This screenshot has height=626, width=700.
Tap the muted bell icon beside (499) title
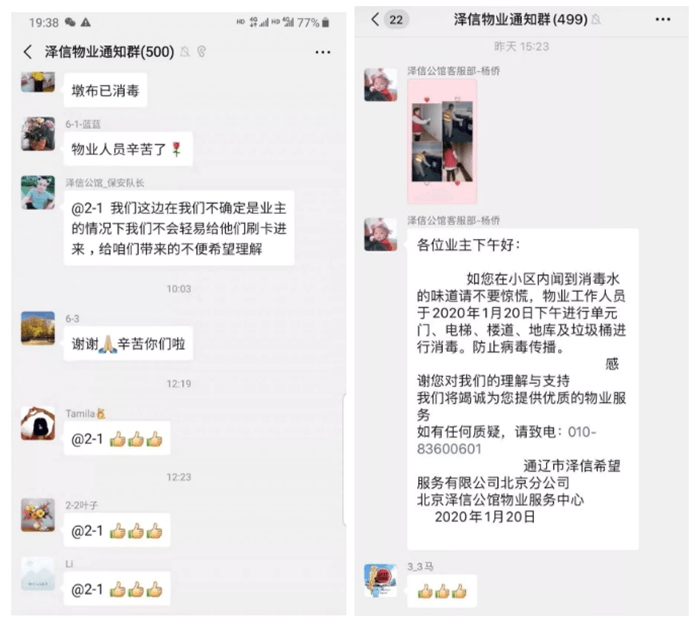coord(596,19)
